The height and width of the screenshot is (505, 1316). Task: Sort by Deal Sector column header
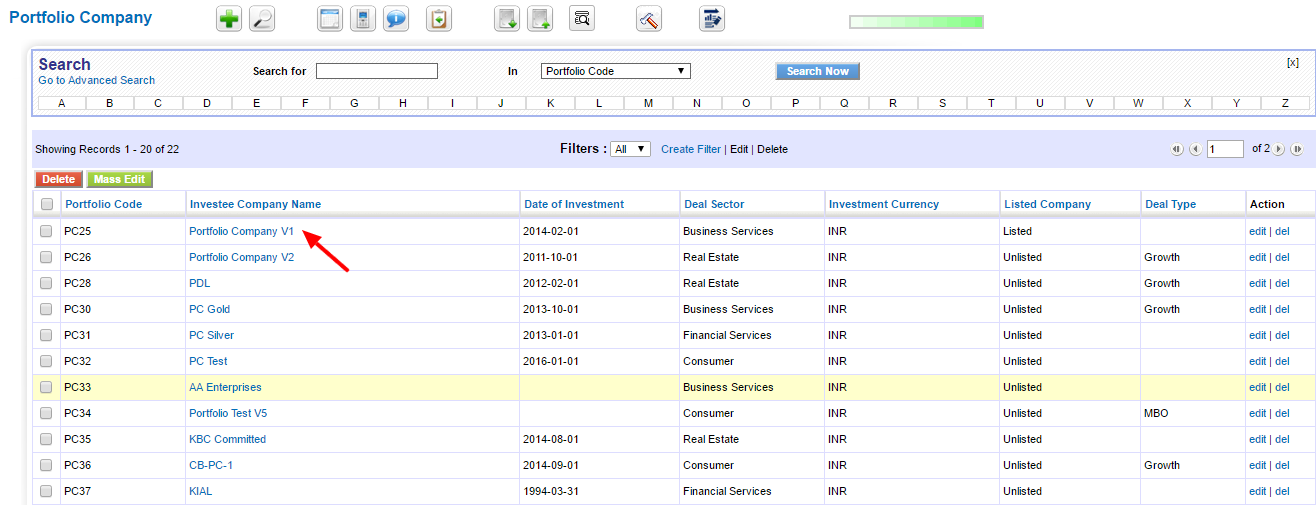click(x=714, y=204)
